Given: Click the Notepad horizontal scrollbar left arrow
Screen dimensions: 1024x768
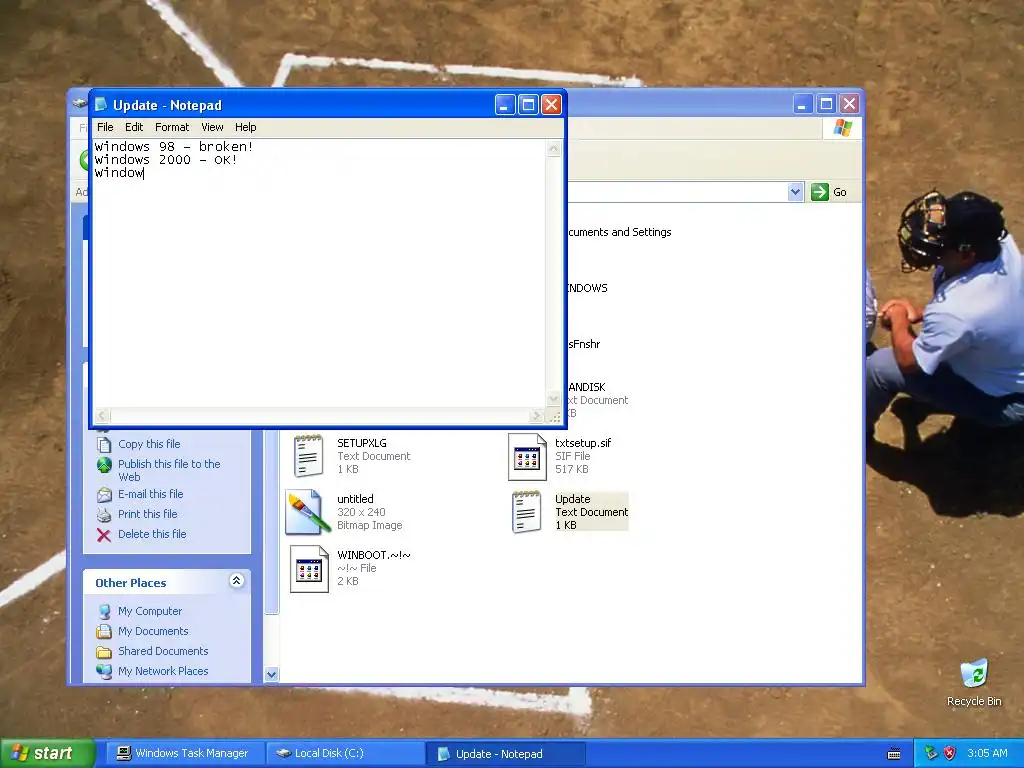Looking at the screenshot, I should [102, 415].
